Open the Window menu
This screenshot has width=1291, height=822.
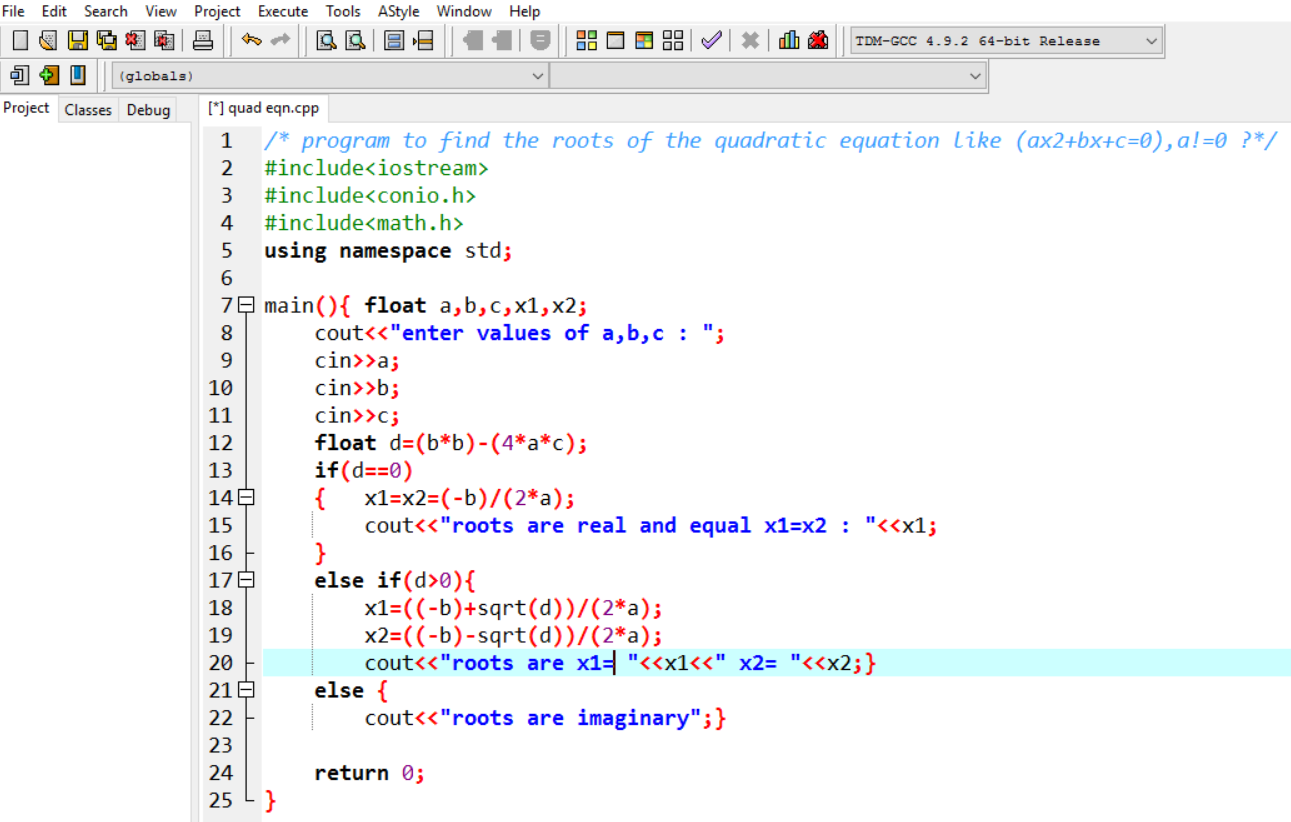(x=464, y=11)
